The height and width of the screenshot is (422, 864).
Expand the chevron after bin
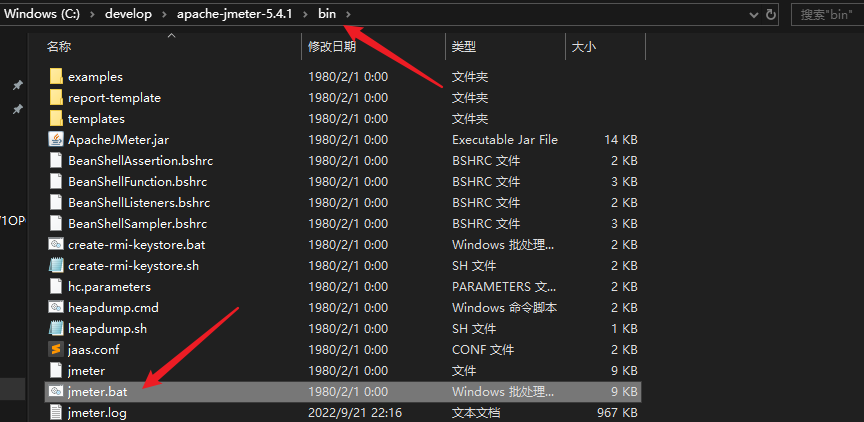(348, 14)
